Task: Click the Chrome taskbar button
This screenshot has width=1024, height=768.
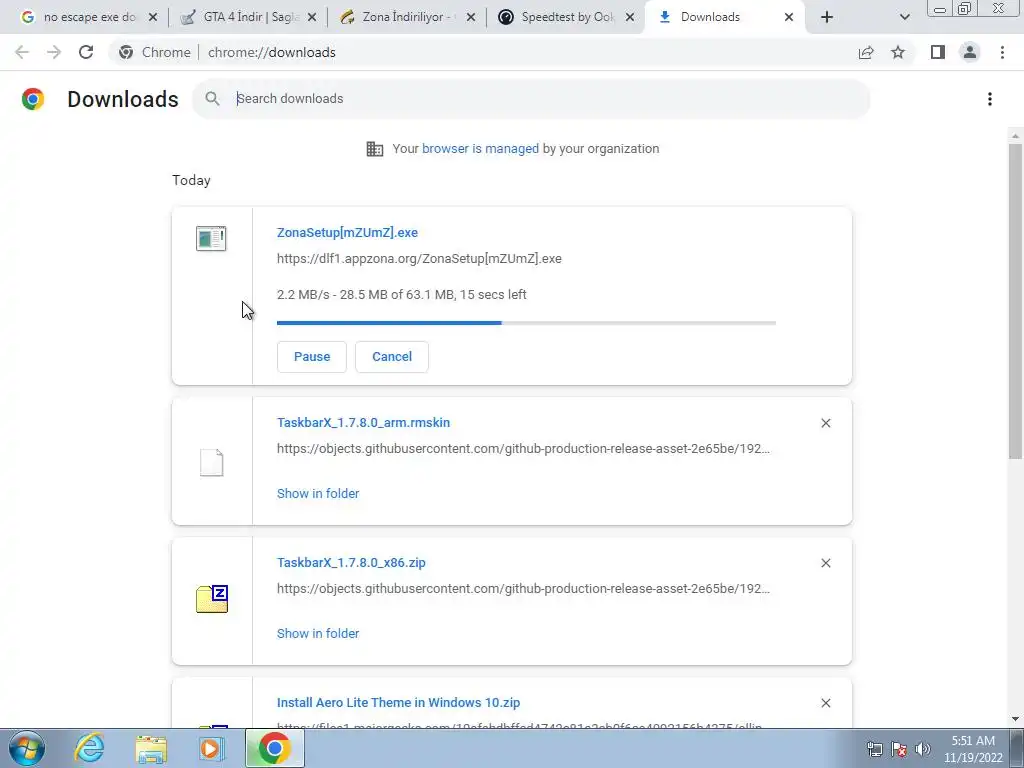Action: tap(274, 748)
